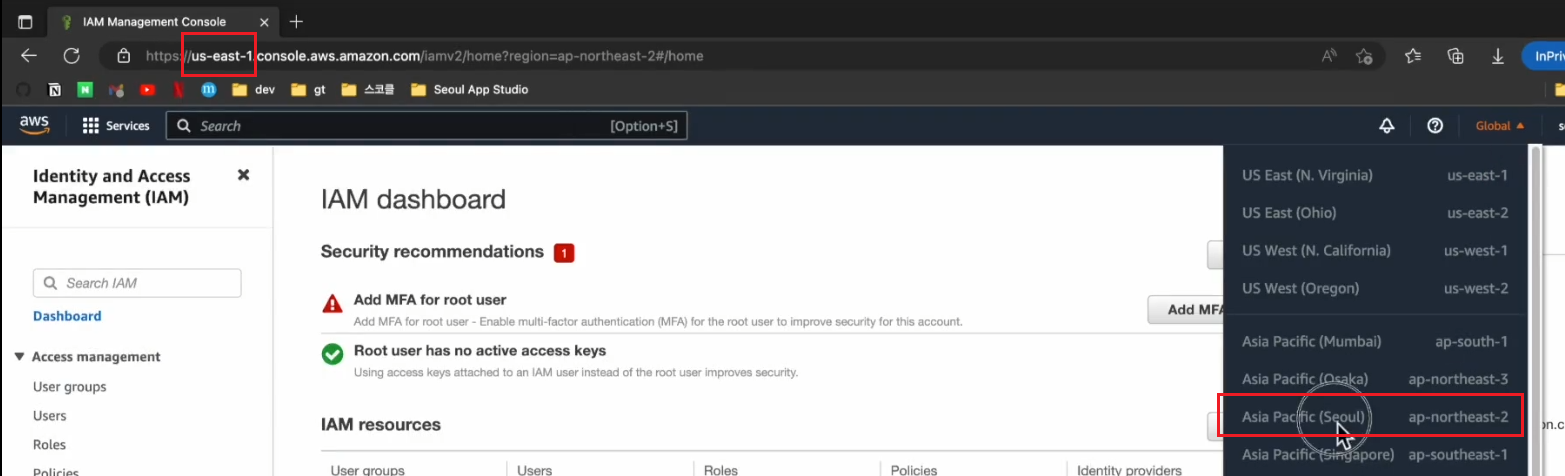Click the green check status icon
The height and width of the screenshot is (476, 1565).
click(x=332, y=354)
